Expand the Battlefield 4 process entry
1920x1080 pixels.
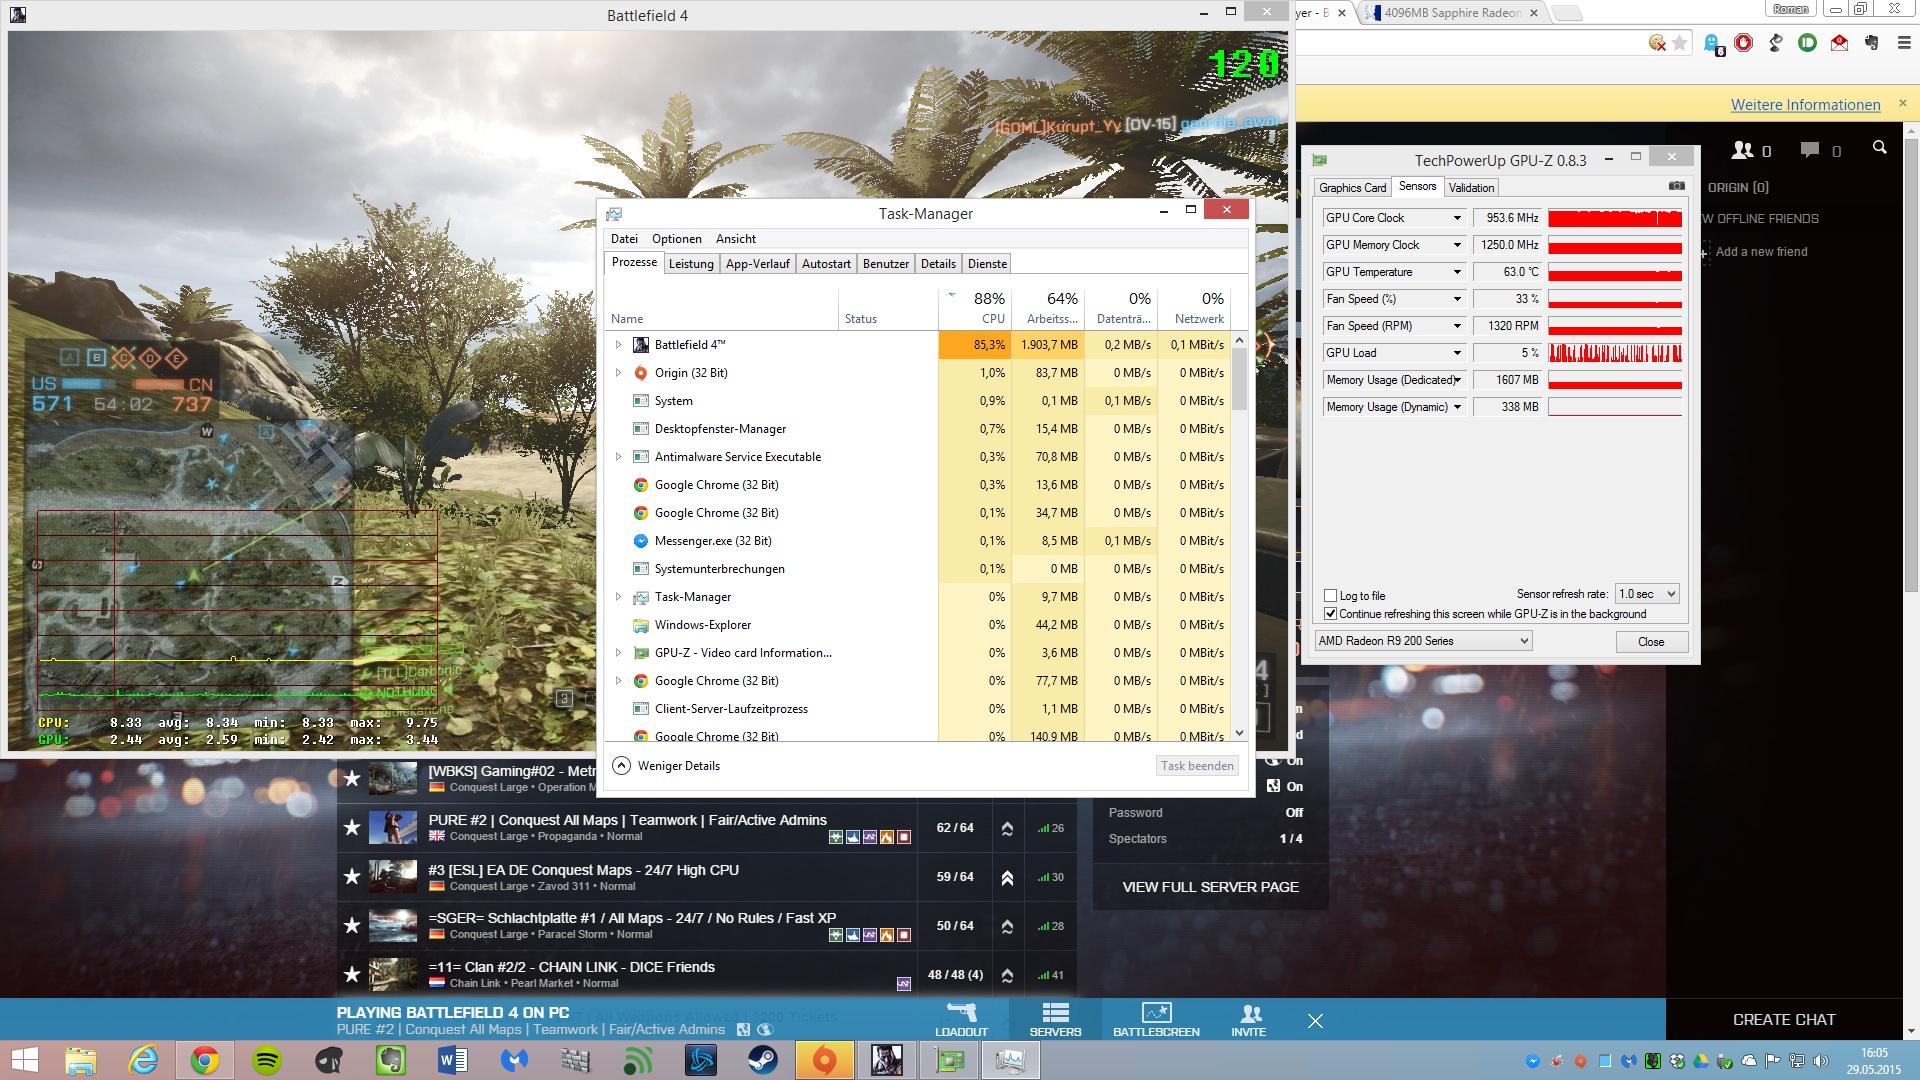point(618,345)
